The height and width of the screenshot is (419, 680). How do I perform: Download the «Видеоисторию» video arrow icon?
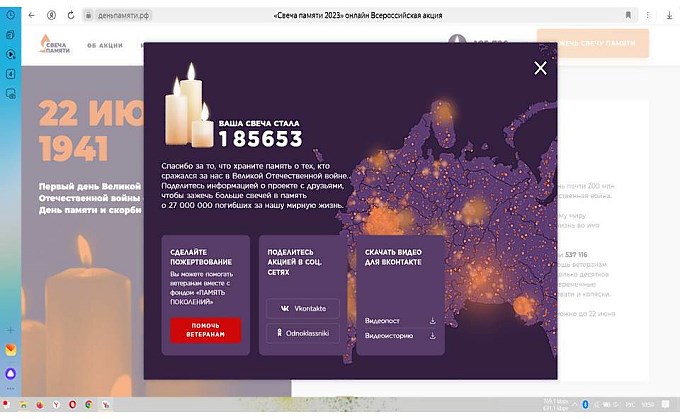click(432, 336)
